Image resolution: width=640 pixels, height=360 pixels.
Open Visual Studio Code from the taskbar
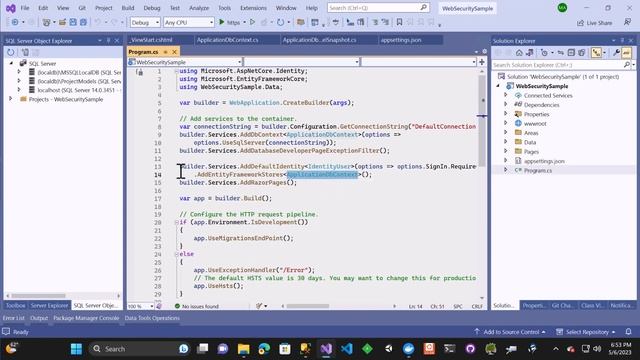[x=347, y=349]
